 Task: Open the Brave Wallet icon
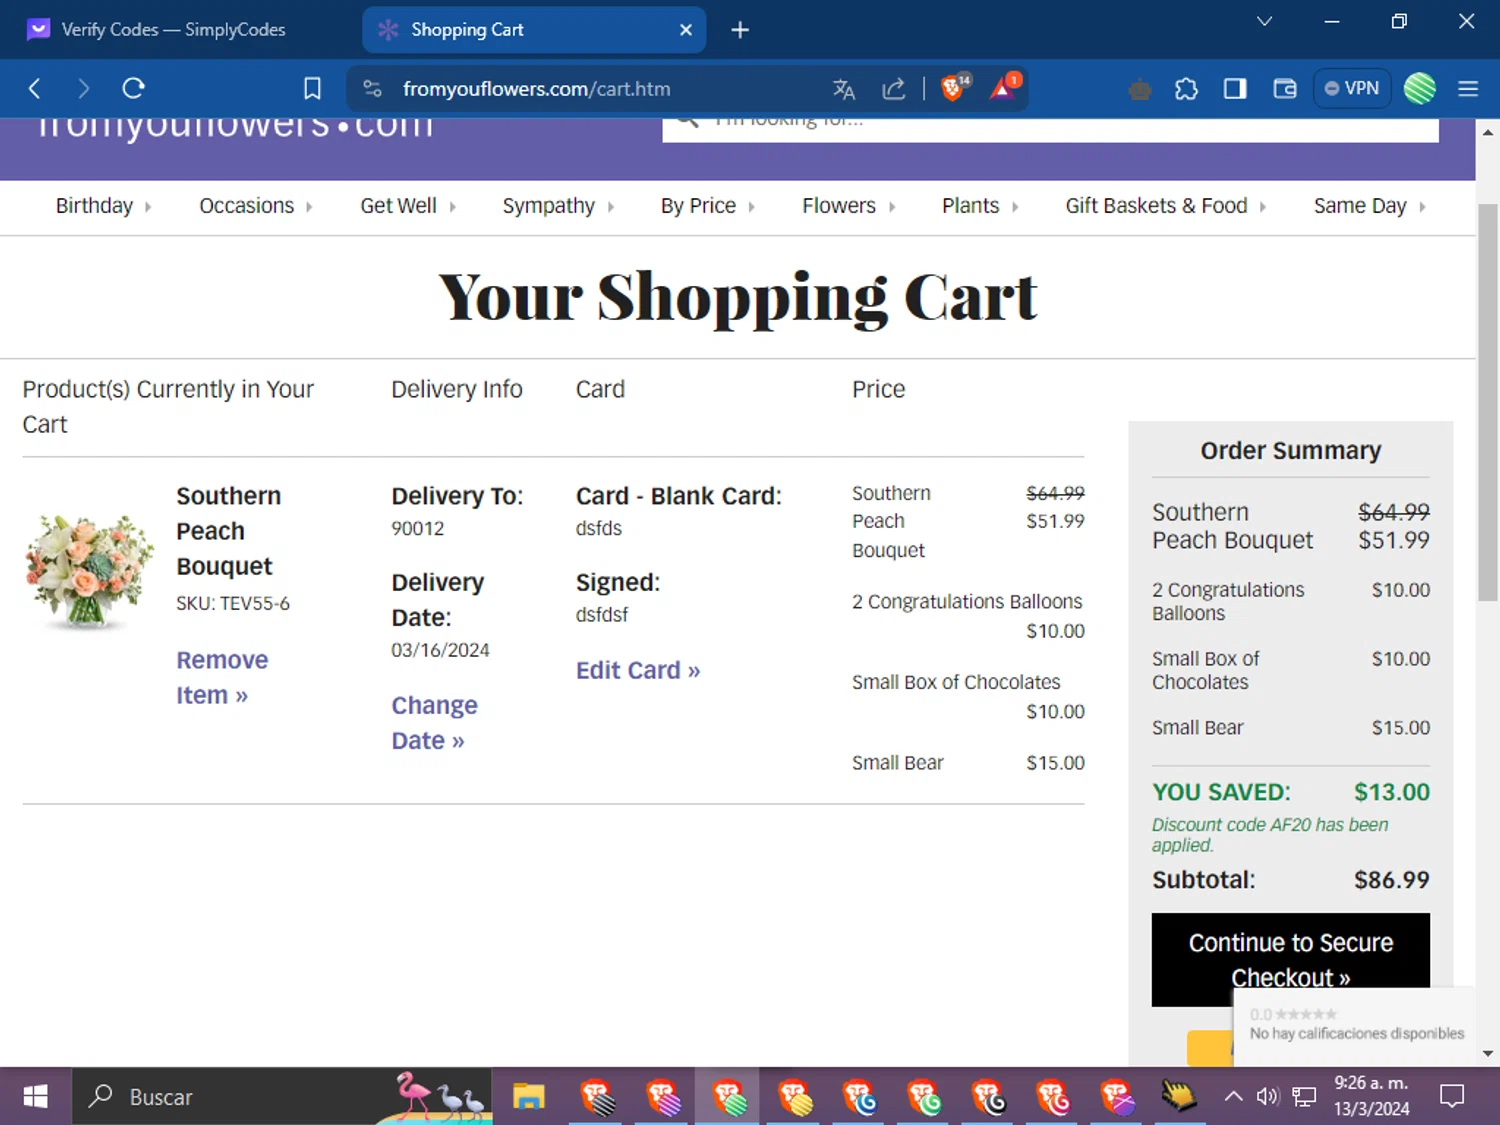tap(1285, 89)
